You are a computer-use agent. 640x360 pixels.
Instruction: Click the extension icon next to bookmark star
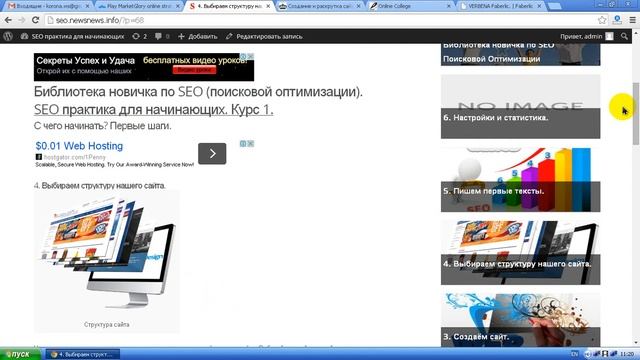click(617, 20)
